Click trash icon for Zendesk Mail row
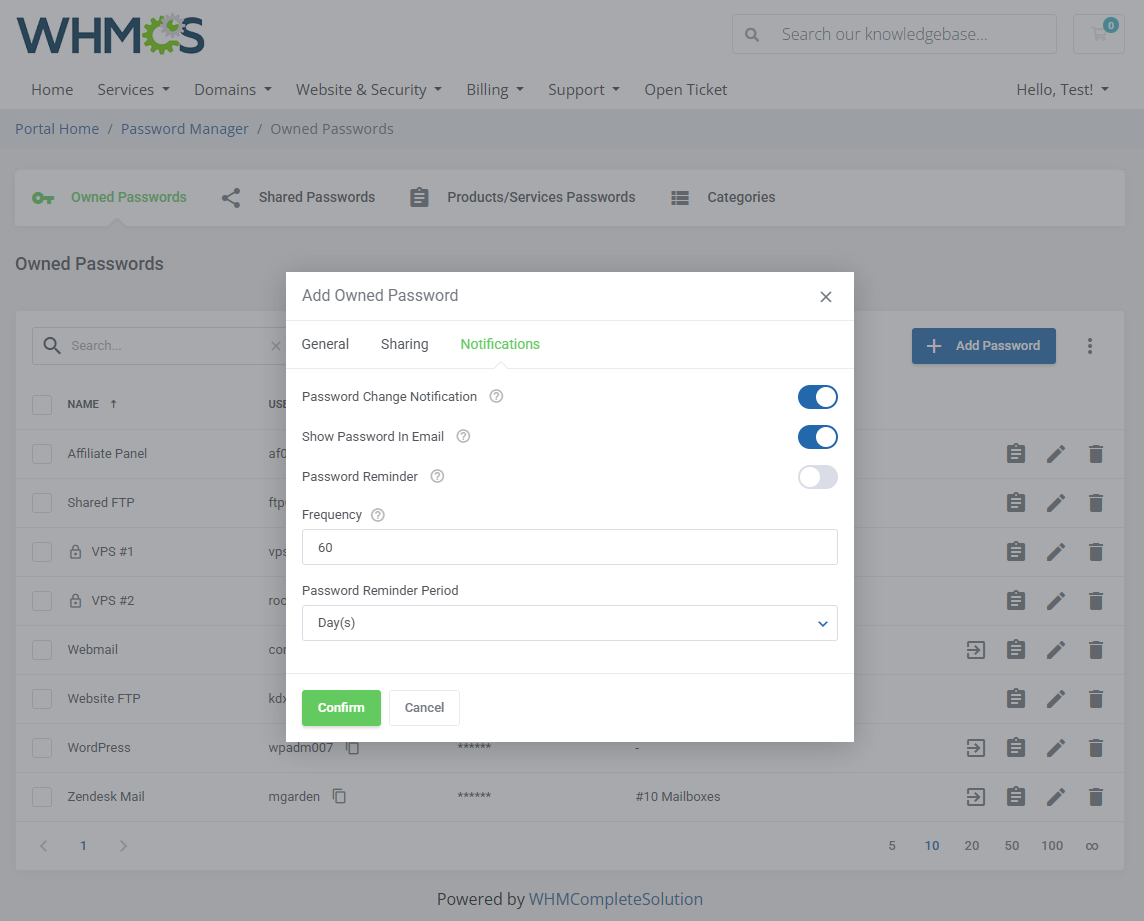 (x=1096, y=796)
